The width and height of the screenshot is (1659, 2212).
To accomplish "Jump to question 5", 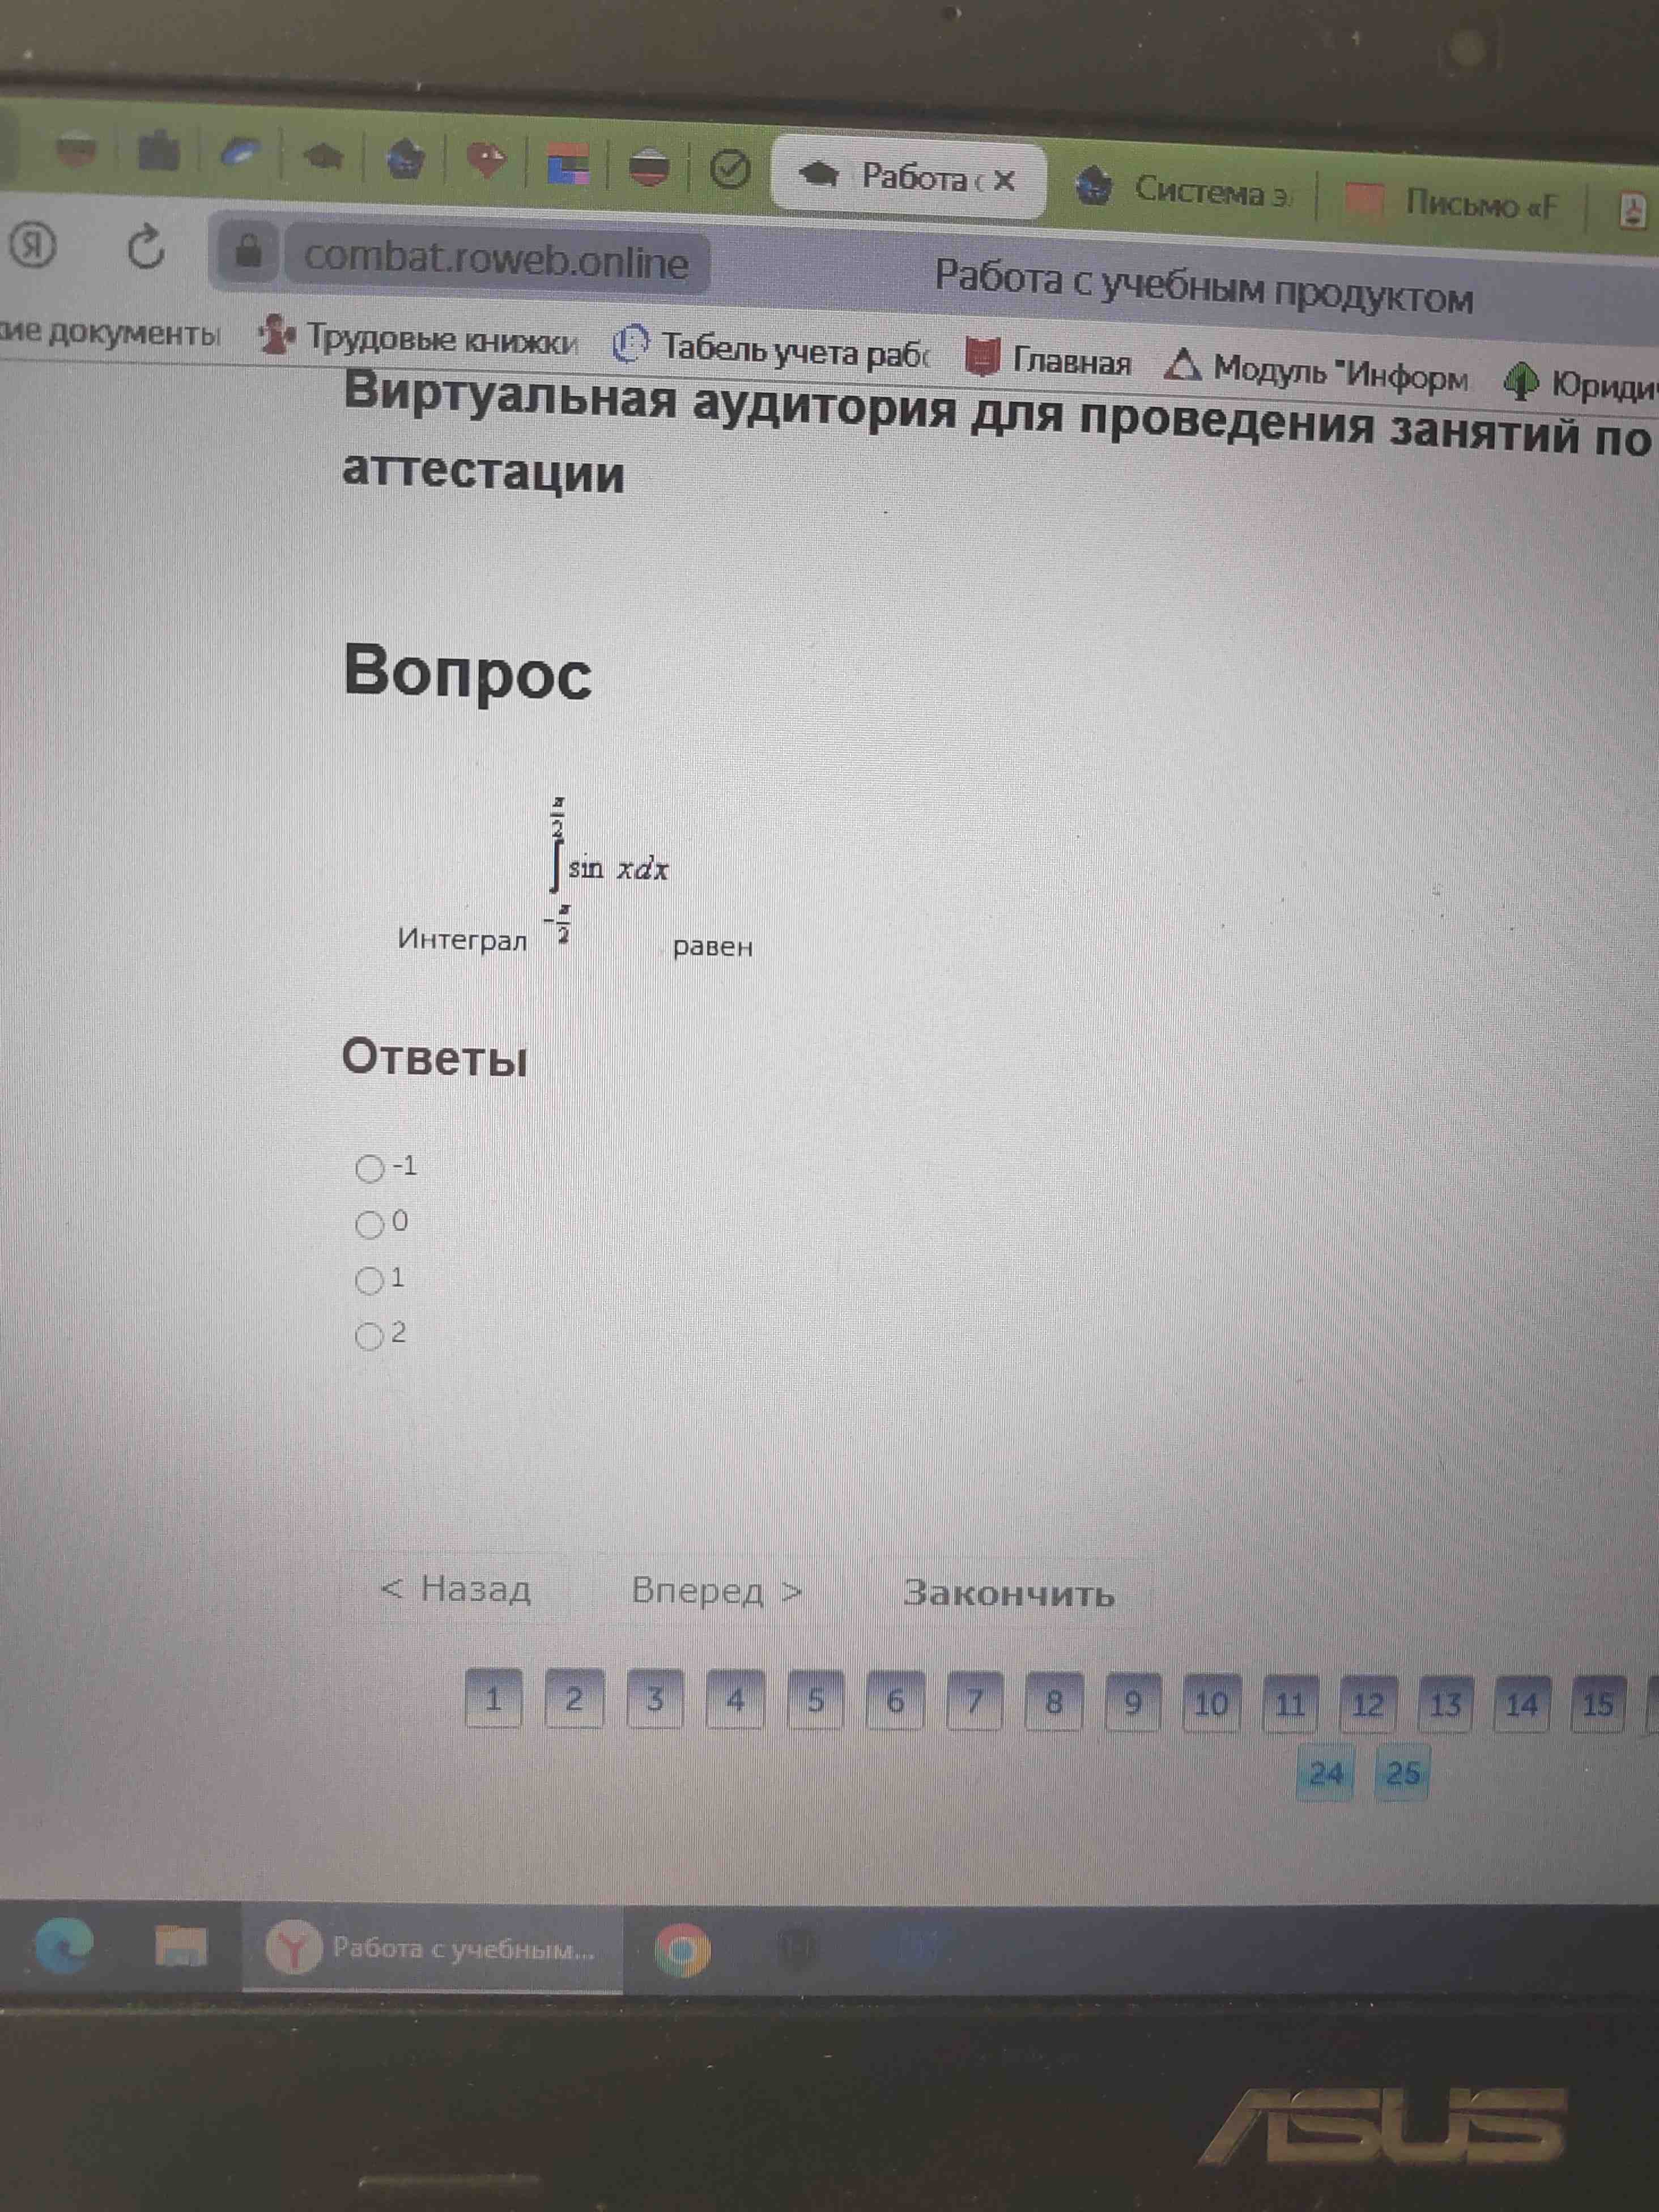I will (x=815, y=1700).
